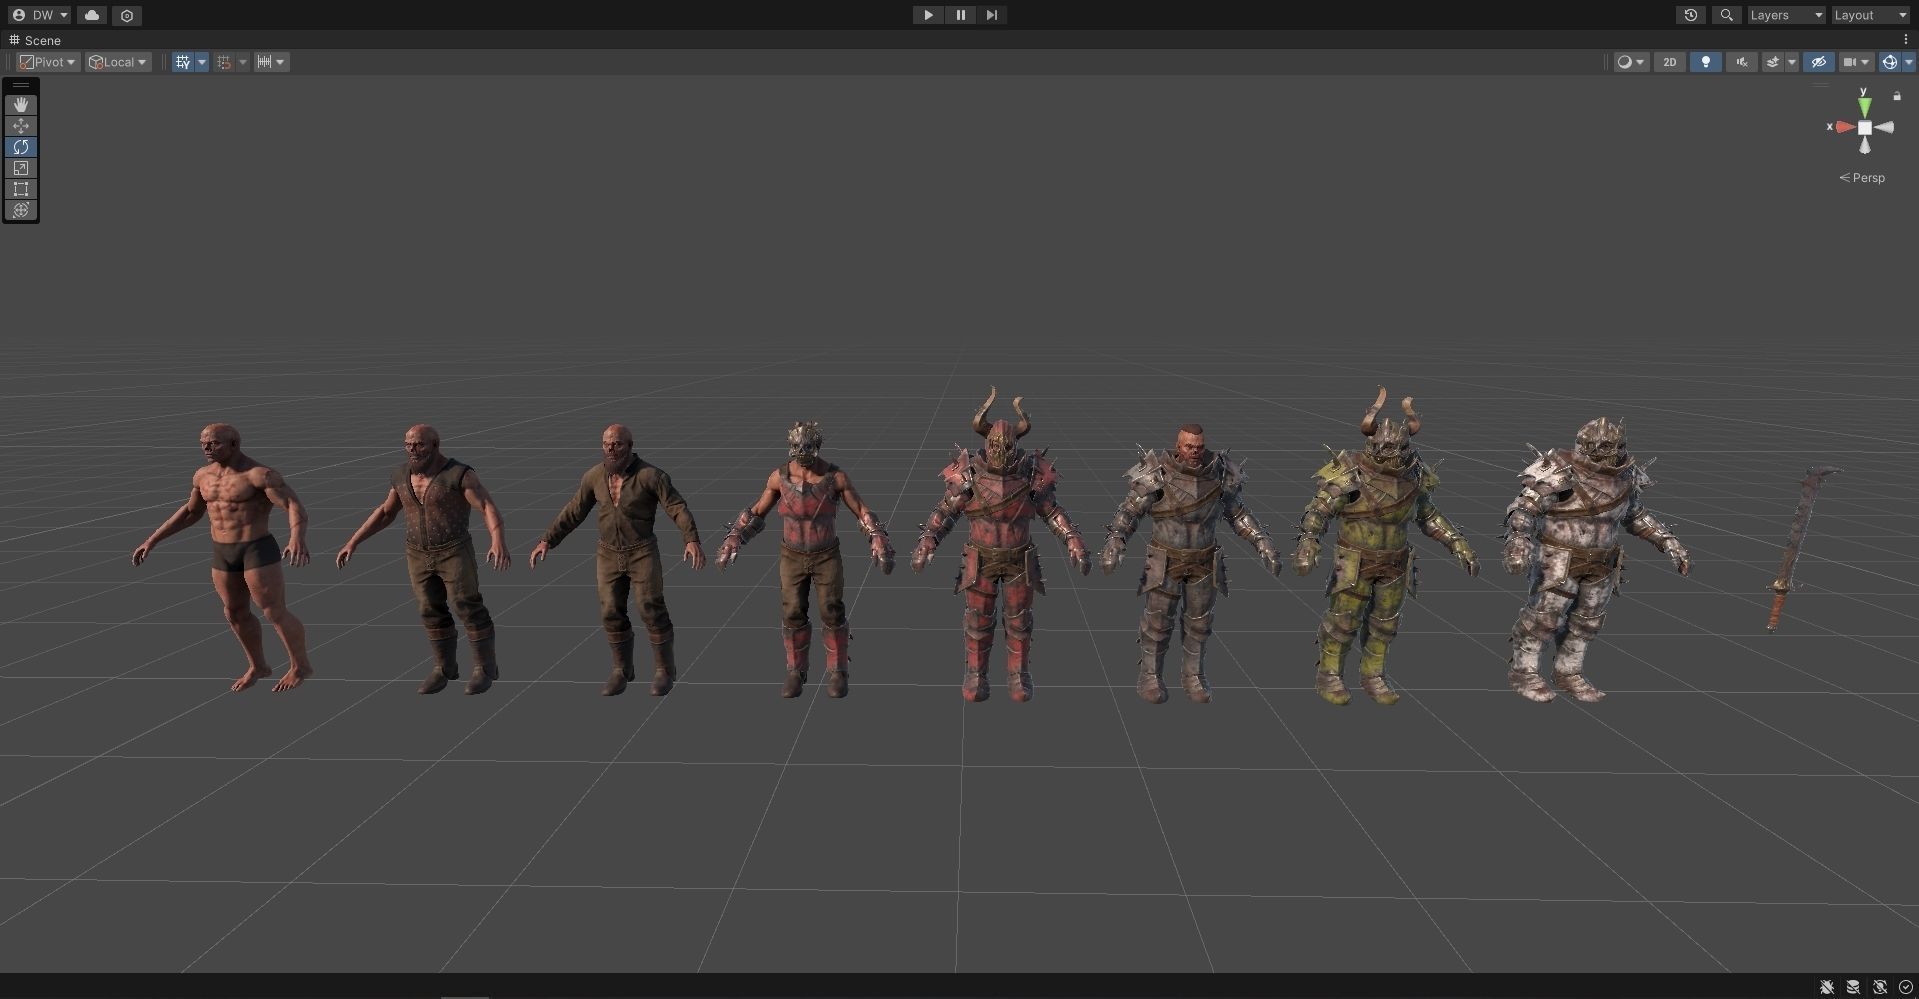Click the checkmark activity status icon
Image resolution: width=1919 pixels, height=999 pixels.
coord(1905,987)
